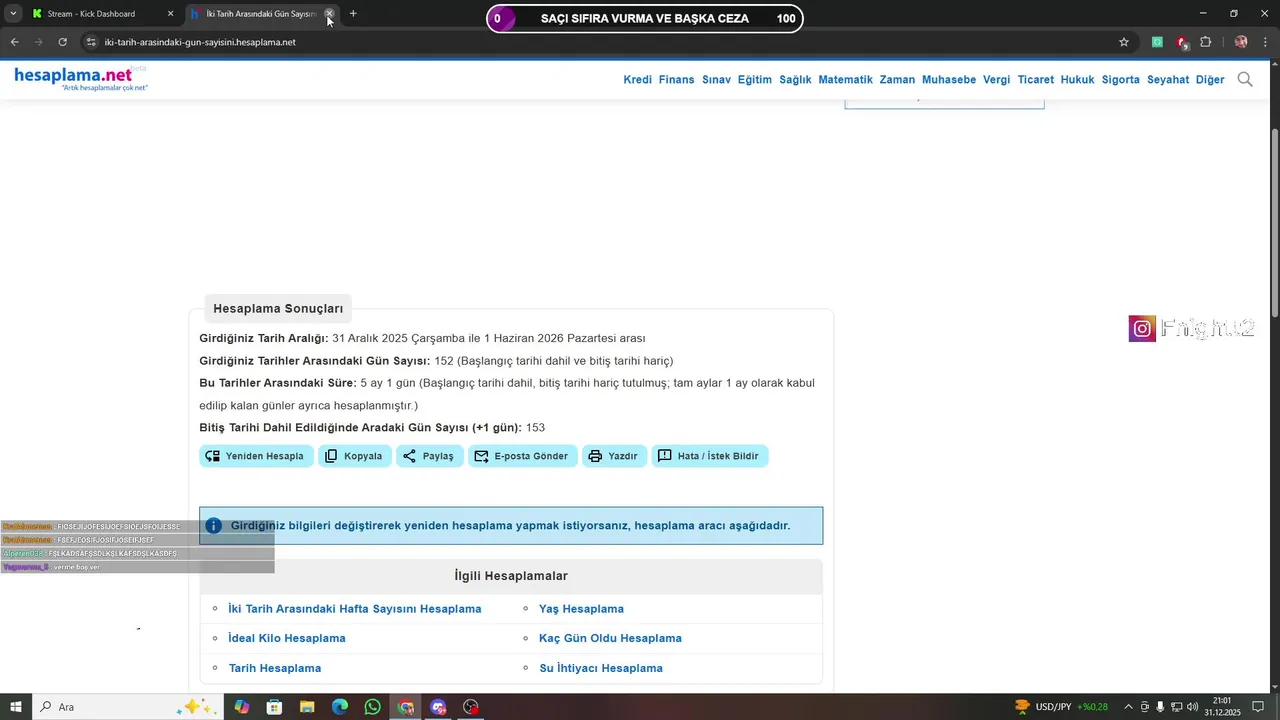
Task: Open the Ticaret menu
Action: (1036, 80)
